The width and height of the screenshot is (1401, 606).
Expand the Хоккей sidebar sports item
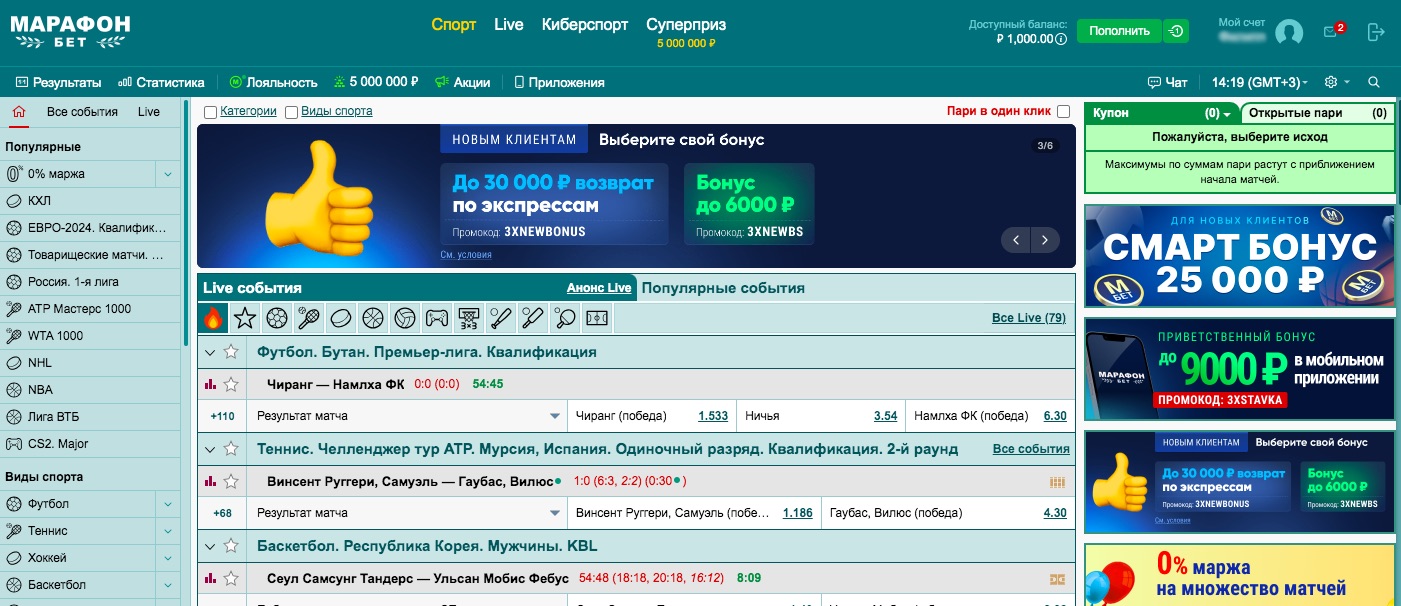[x=167, y=558]
